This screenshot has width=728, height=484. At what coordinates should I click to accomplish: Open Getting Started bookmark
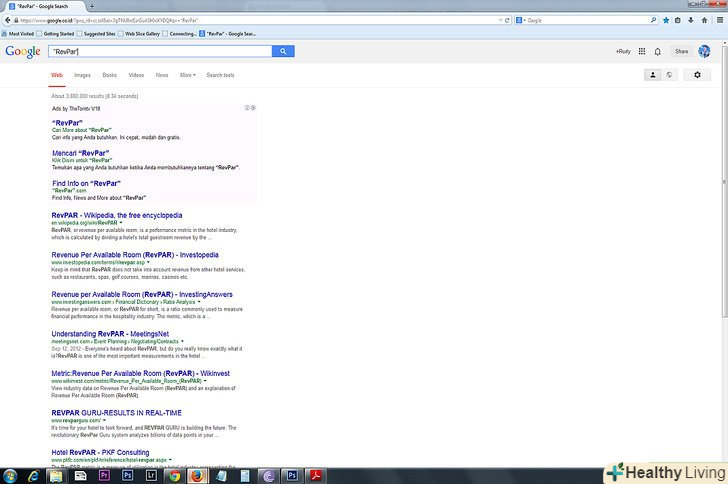pyautogui.click(x=55, y=33)
